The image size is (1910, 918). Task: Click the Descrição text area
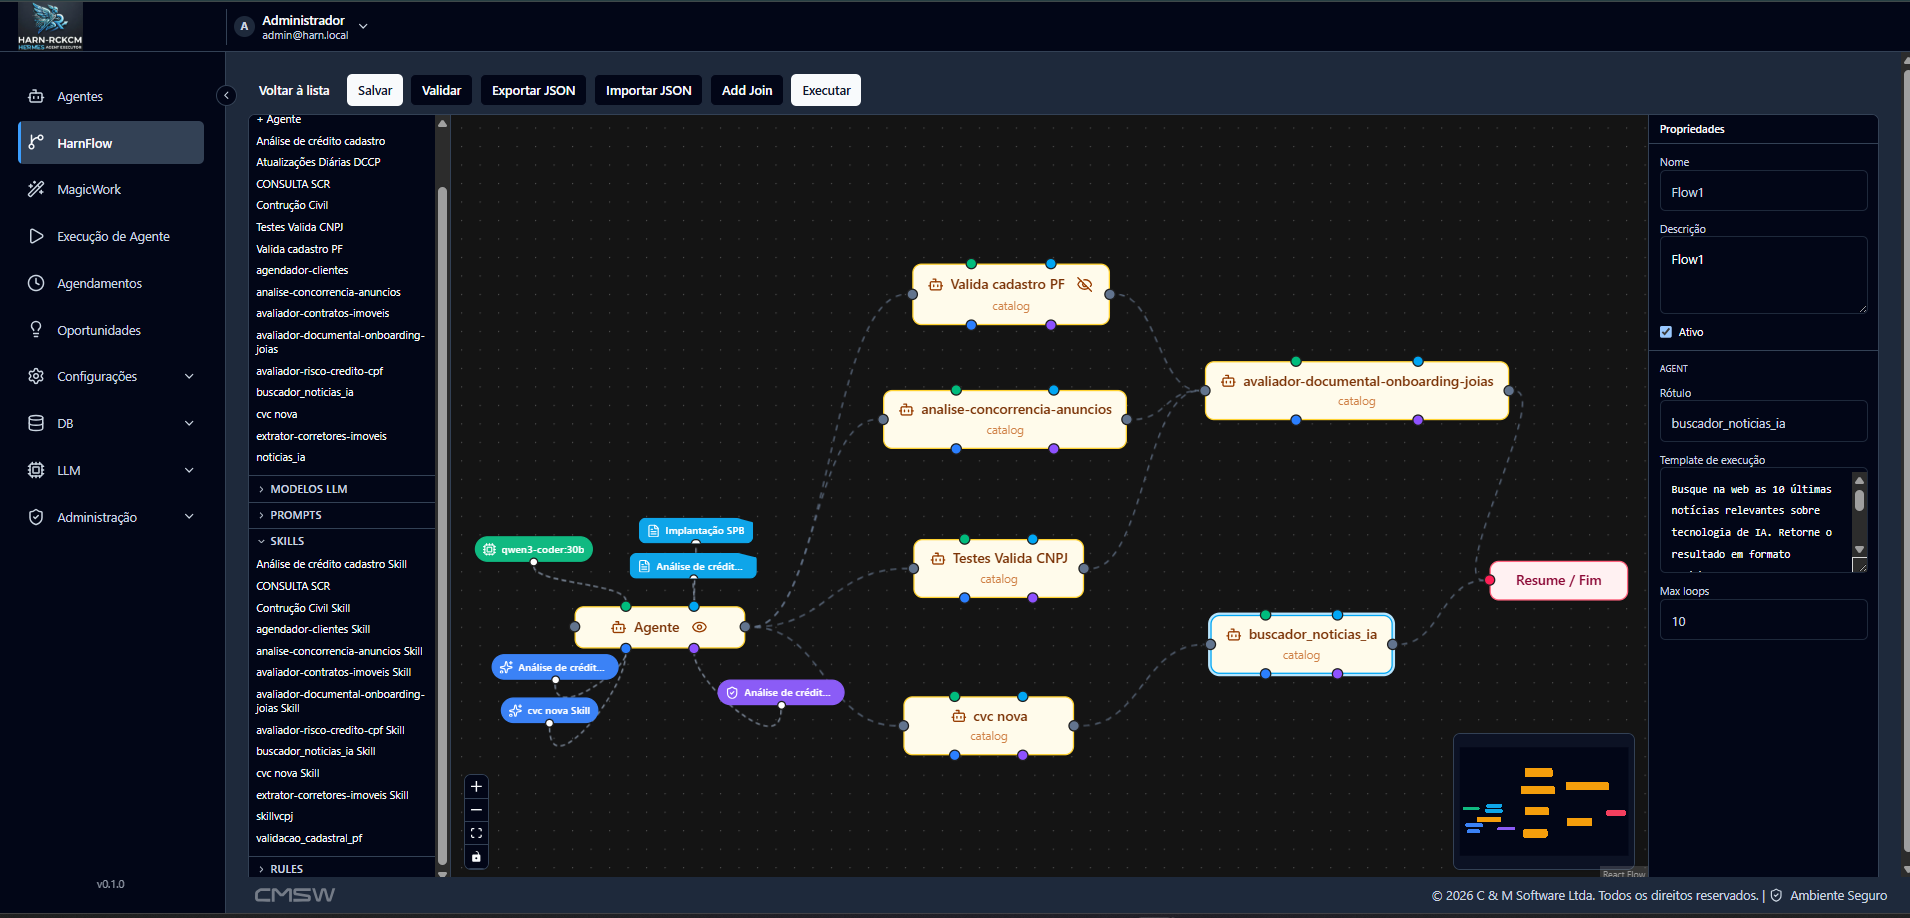pos(1763,275)
